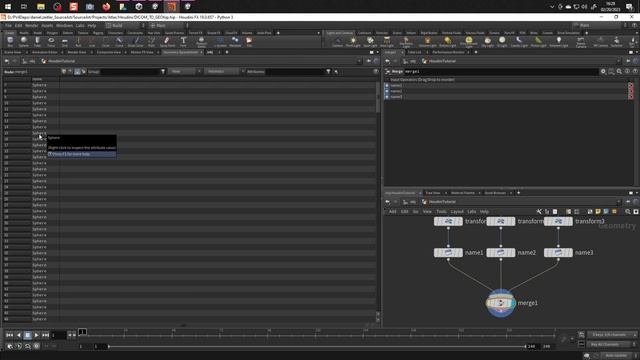Click the Group input field in spreadsheet
The height and width of the screenshot is (360, 640).
130,71
